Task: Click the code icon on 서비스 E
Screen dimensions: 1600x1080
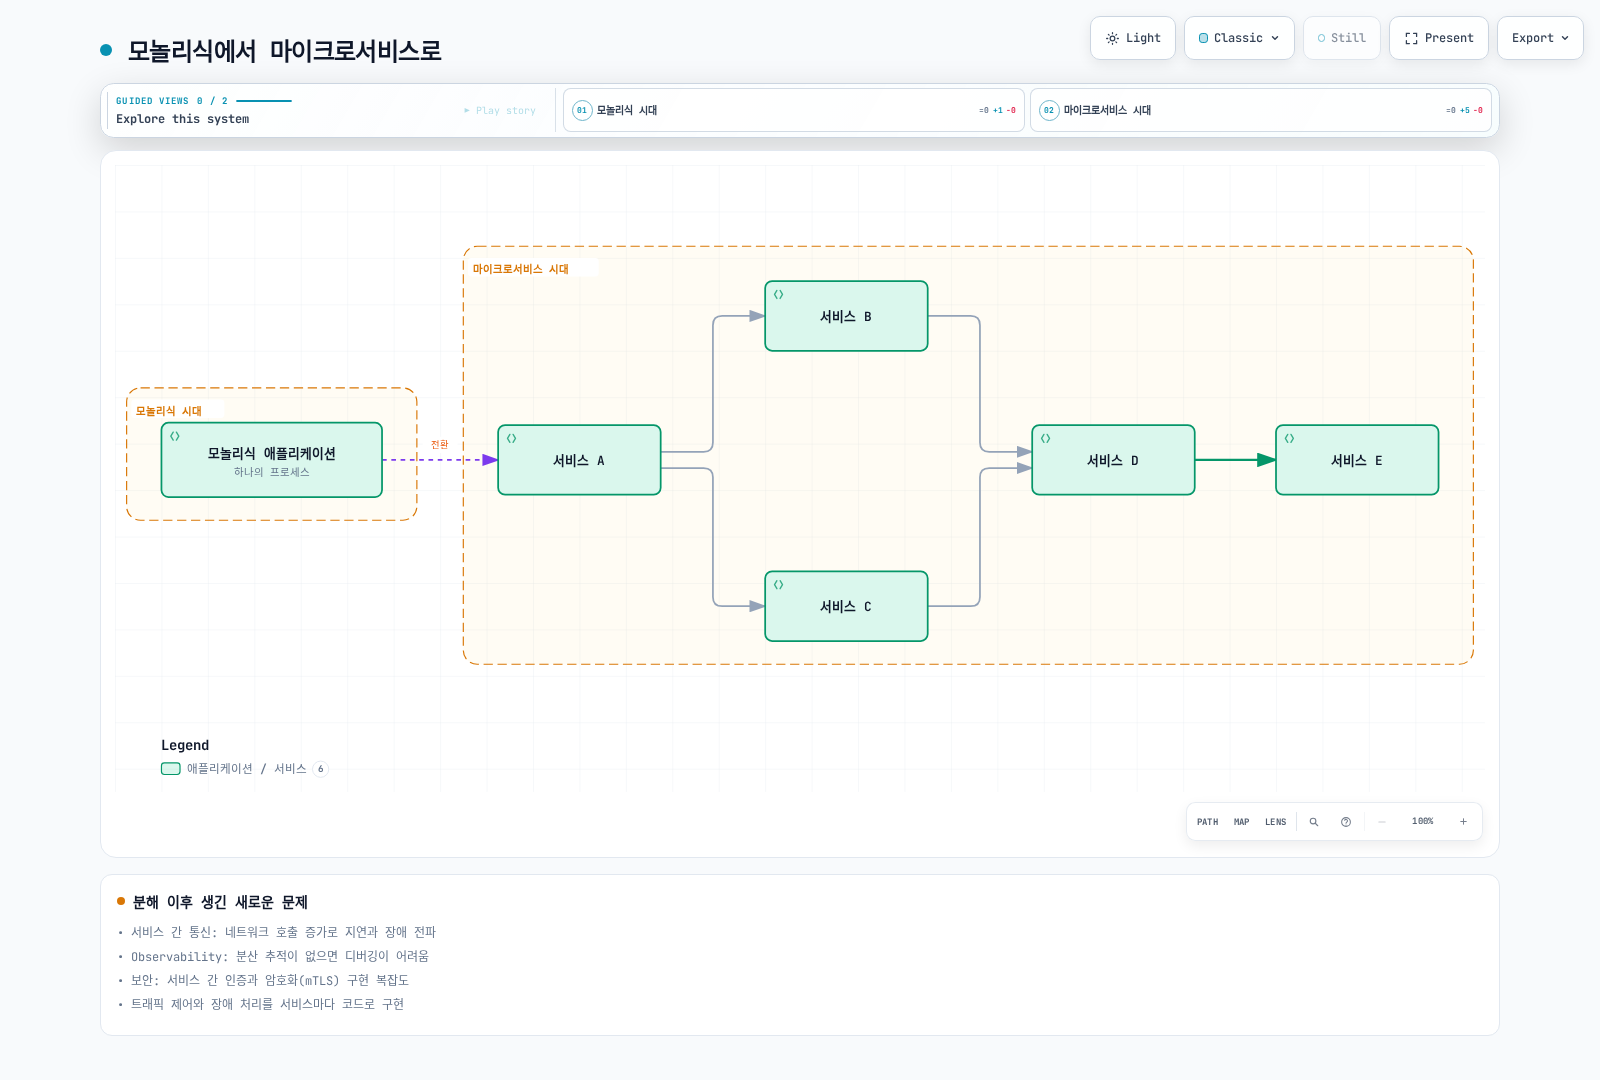Action: (x=1289, y=438)
